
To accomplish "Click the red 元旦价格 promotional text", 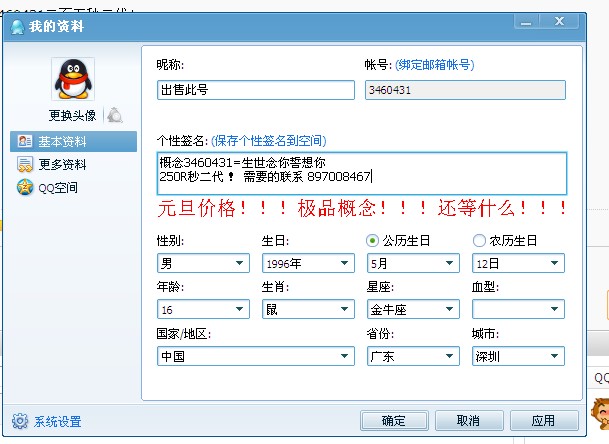I will click(362, 208).
